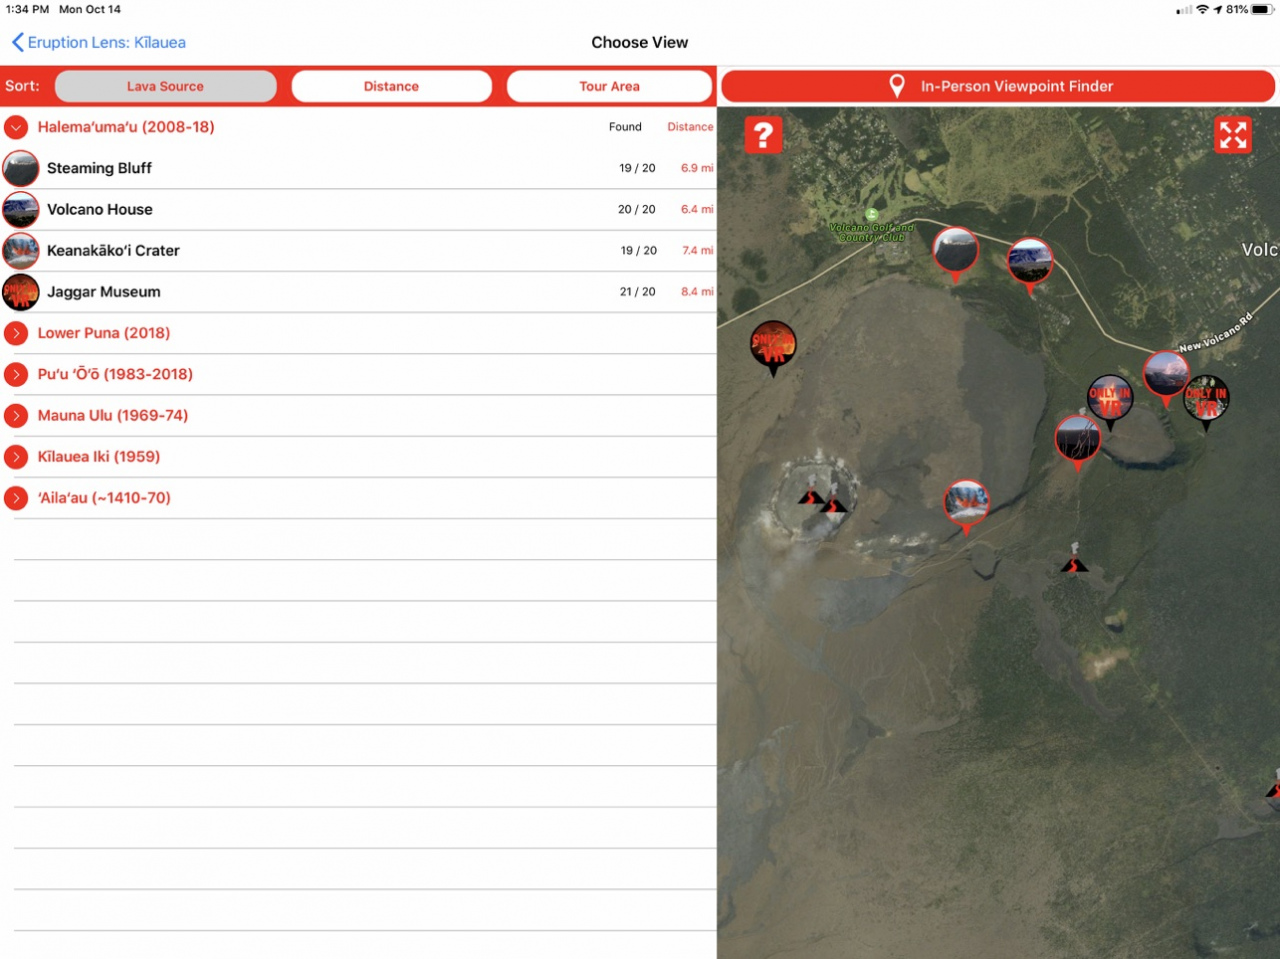Viewport: 1280px width, 959px height.
Task: Select the Keanakākoʻi Crater row title
Action: point(113,250)
